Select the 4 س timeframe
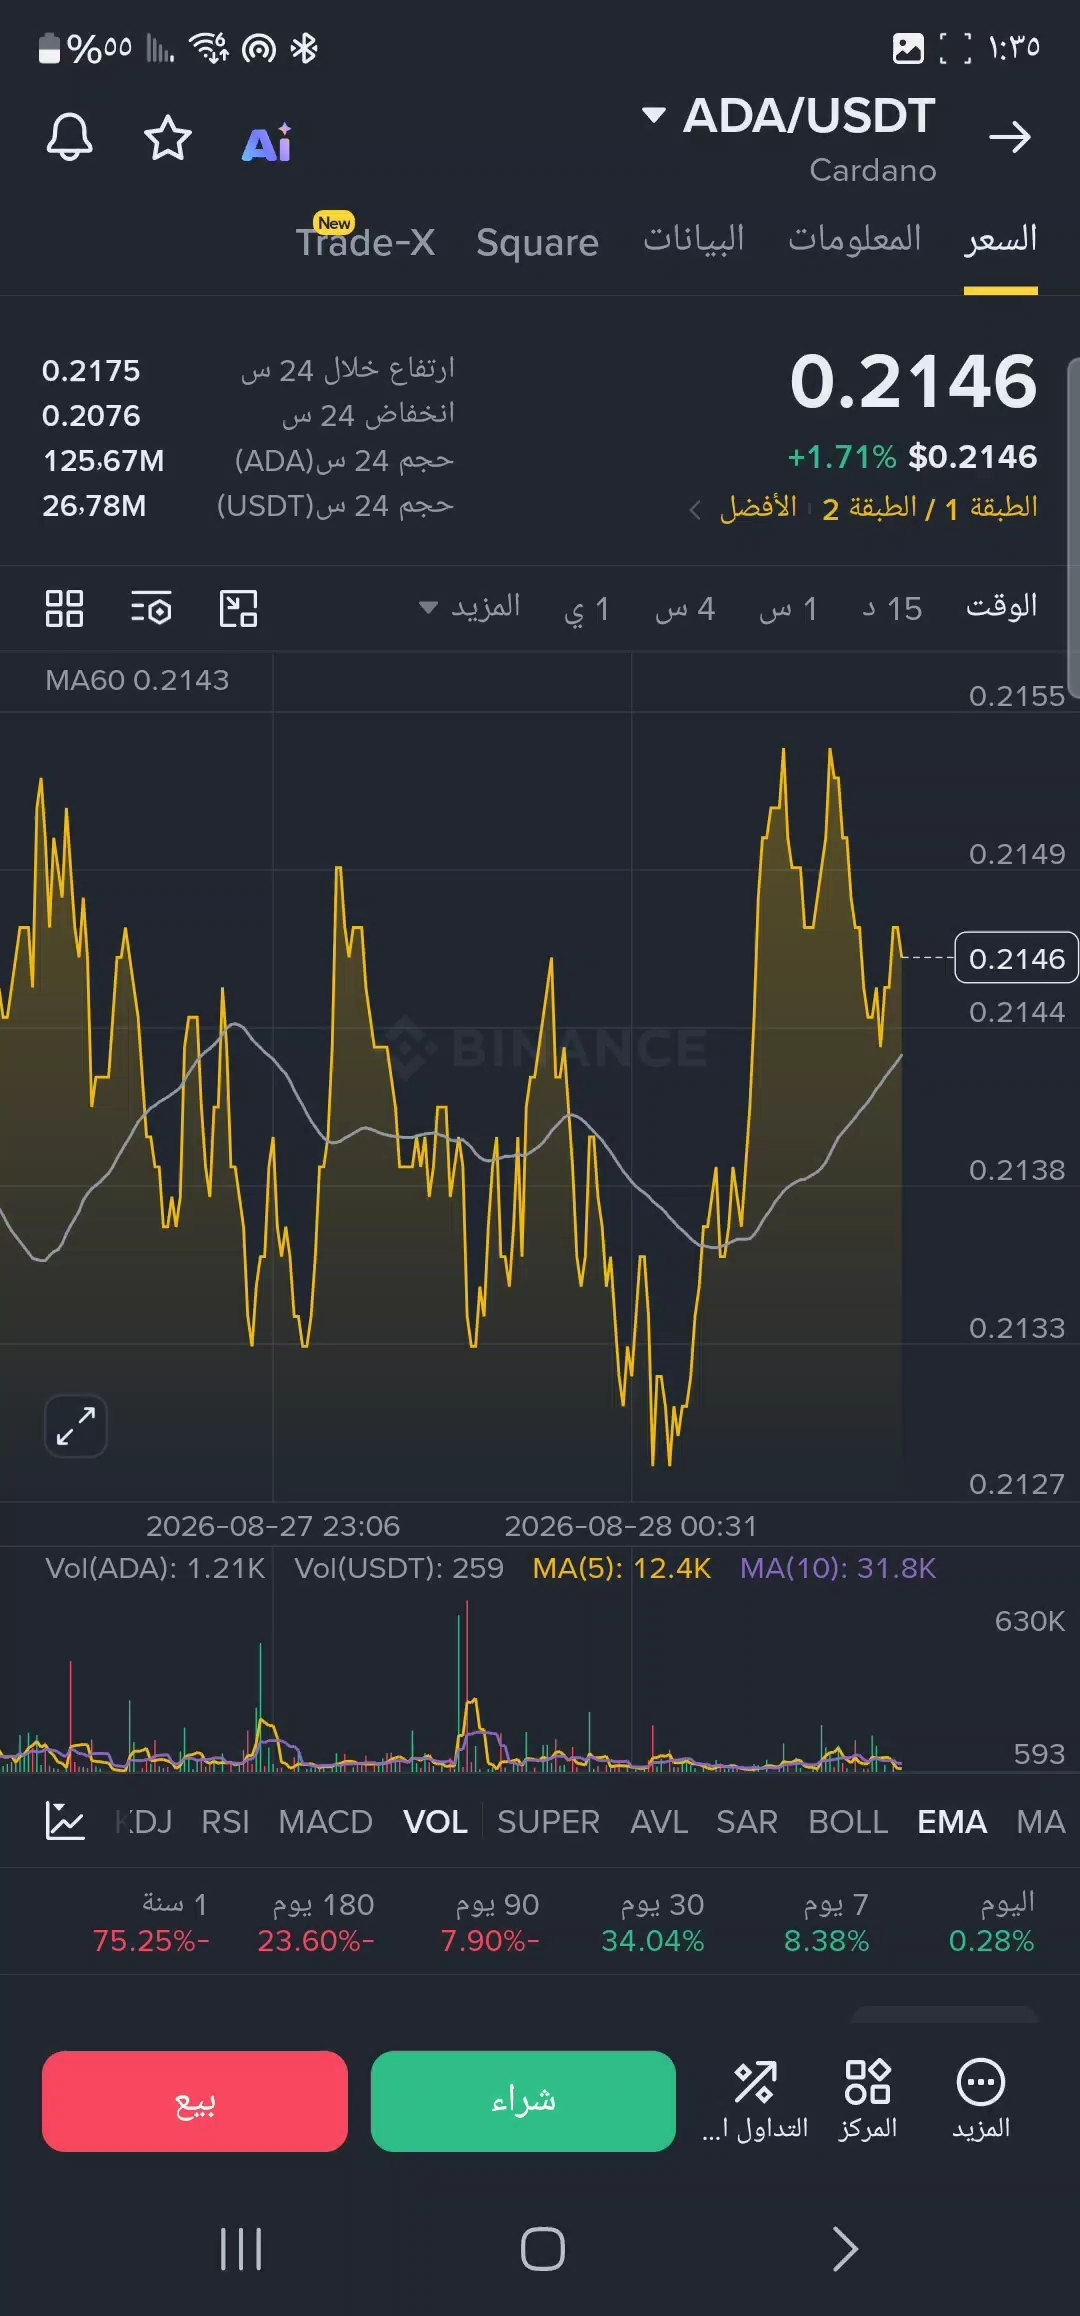This screenshot has height=2316, width=1080. point(685,608)
